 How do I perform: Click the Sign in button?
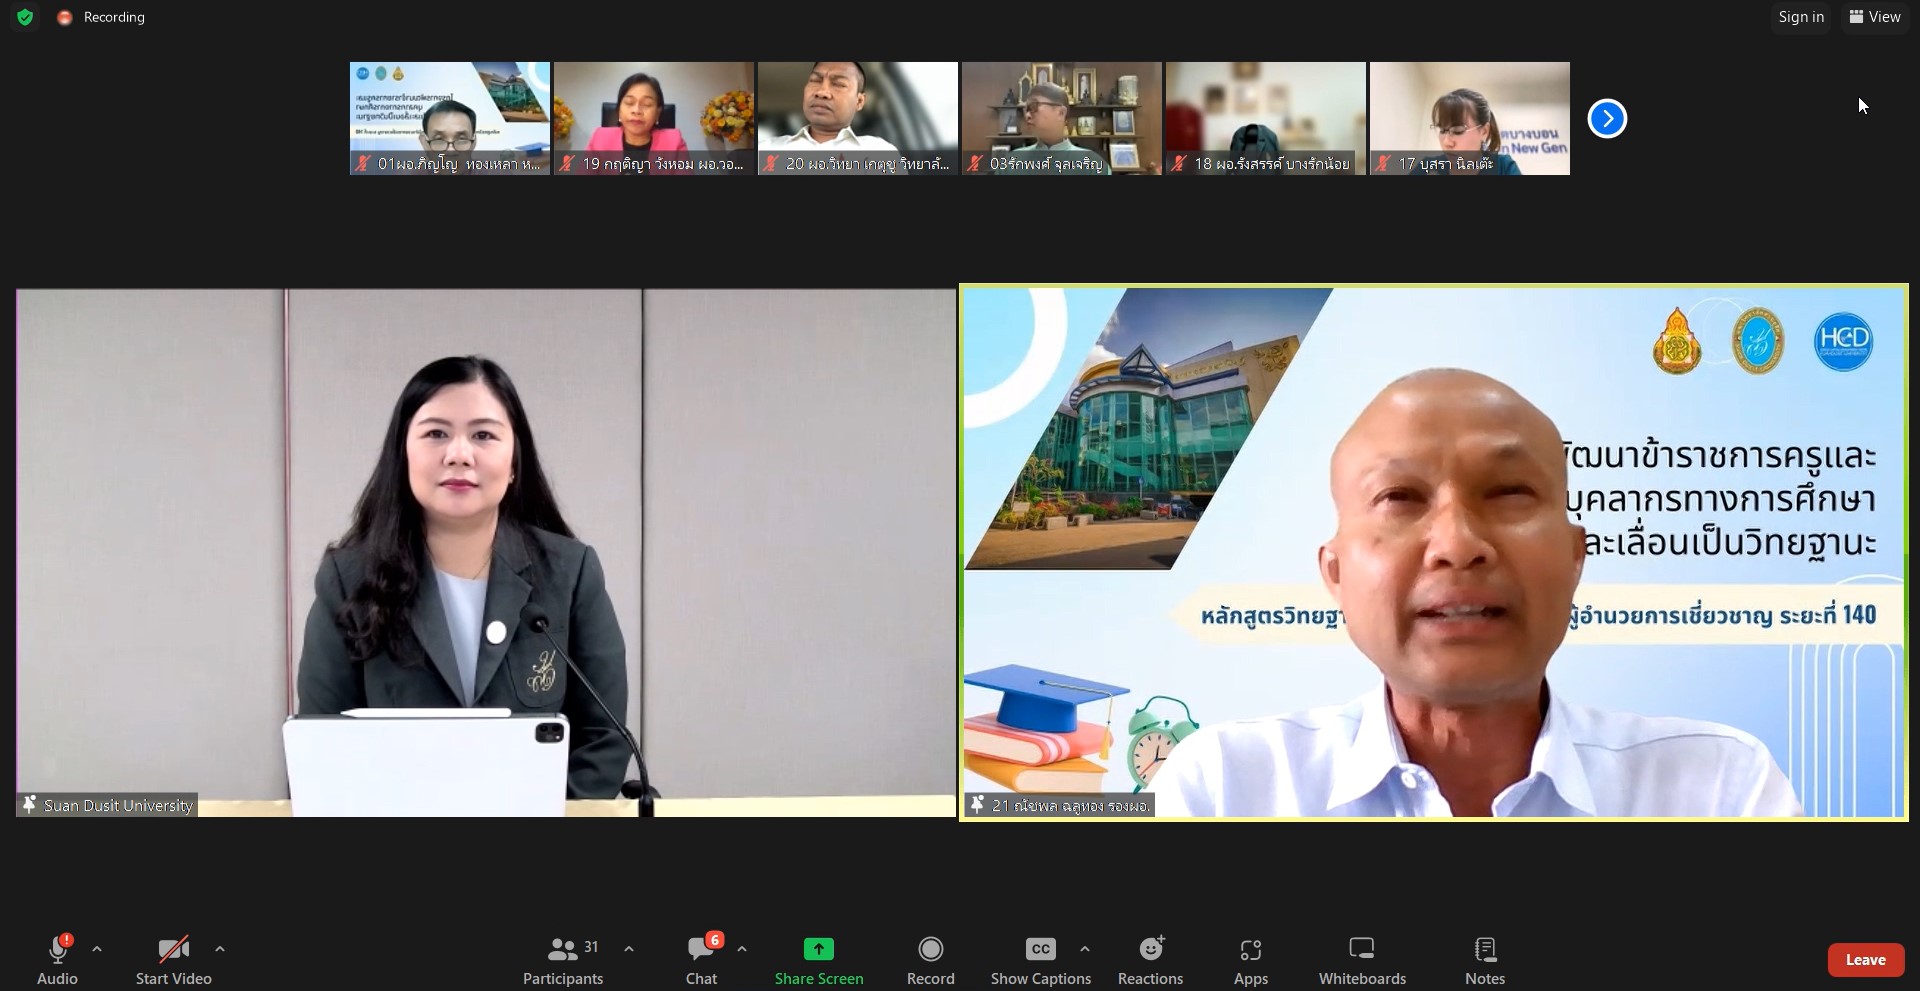coord(1801,17)
